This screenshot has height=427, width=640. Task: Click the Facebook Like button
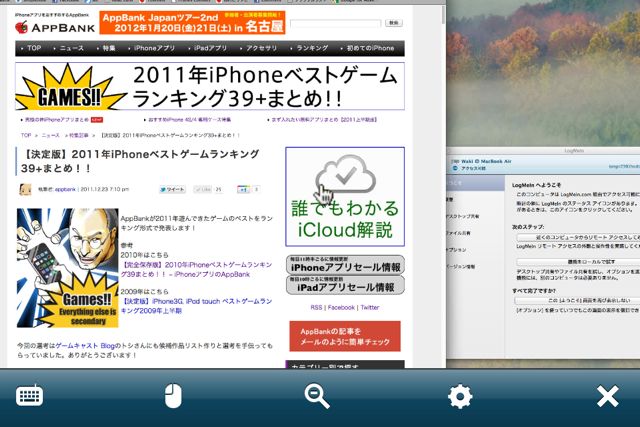point(203,189)
